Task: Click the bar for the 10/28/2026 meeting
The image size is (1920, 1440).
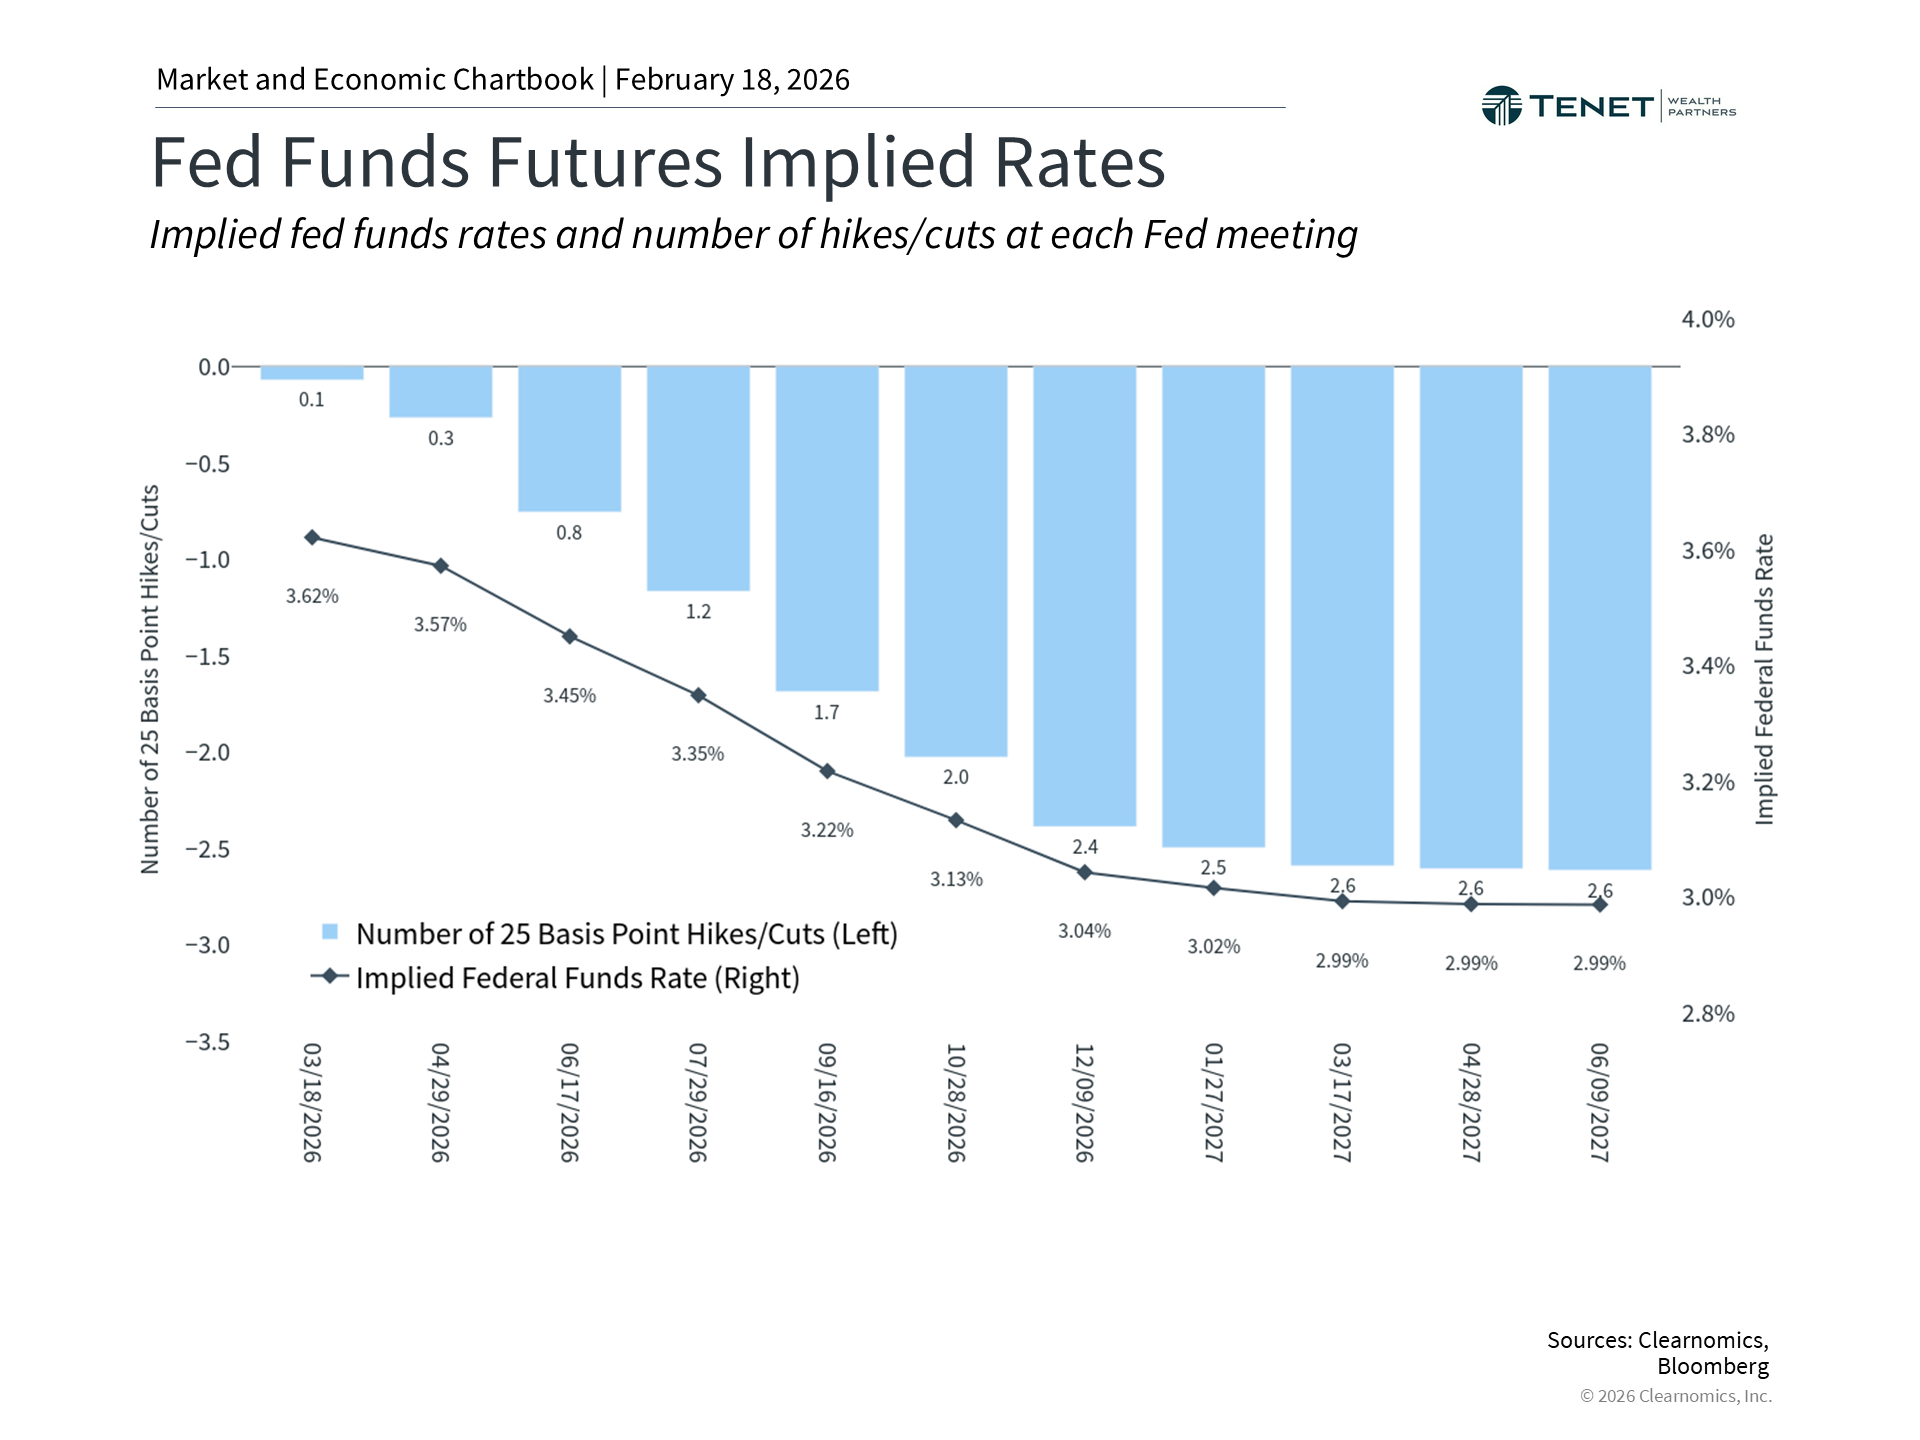Action: (956, 560)
